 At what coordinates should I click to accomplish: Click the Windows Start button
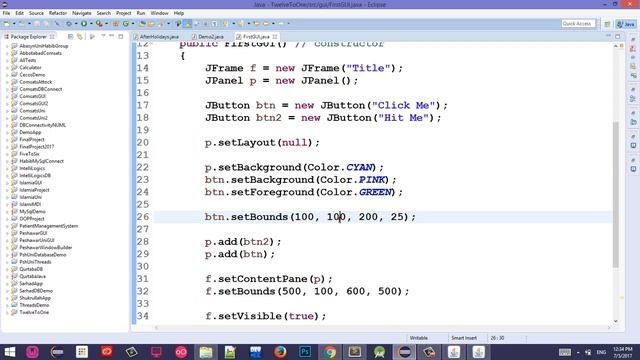pyautogui.click(x=9, y=352)
